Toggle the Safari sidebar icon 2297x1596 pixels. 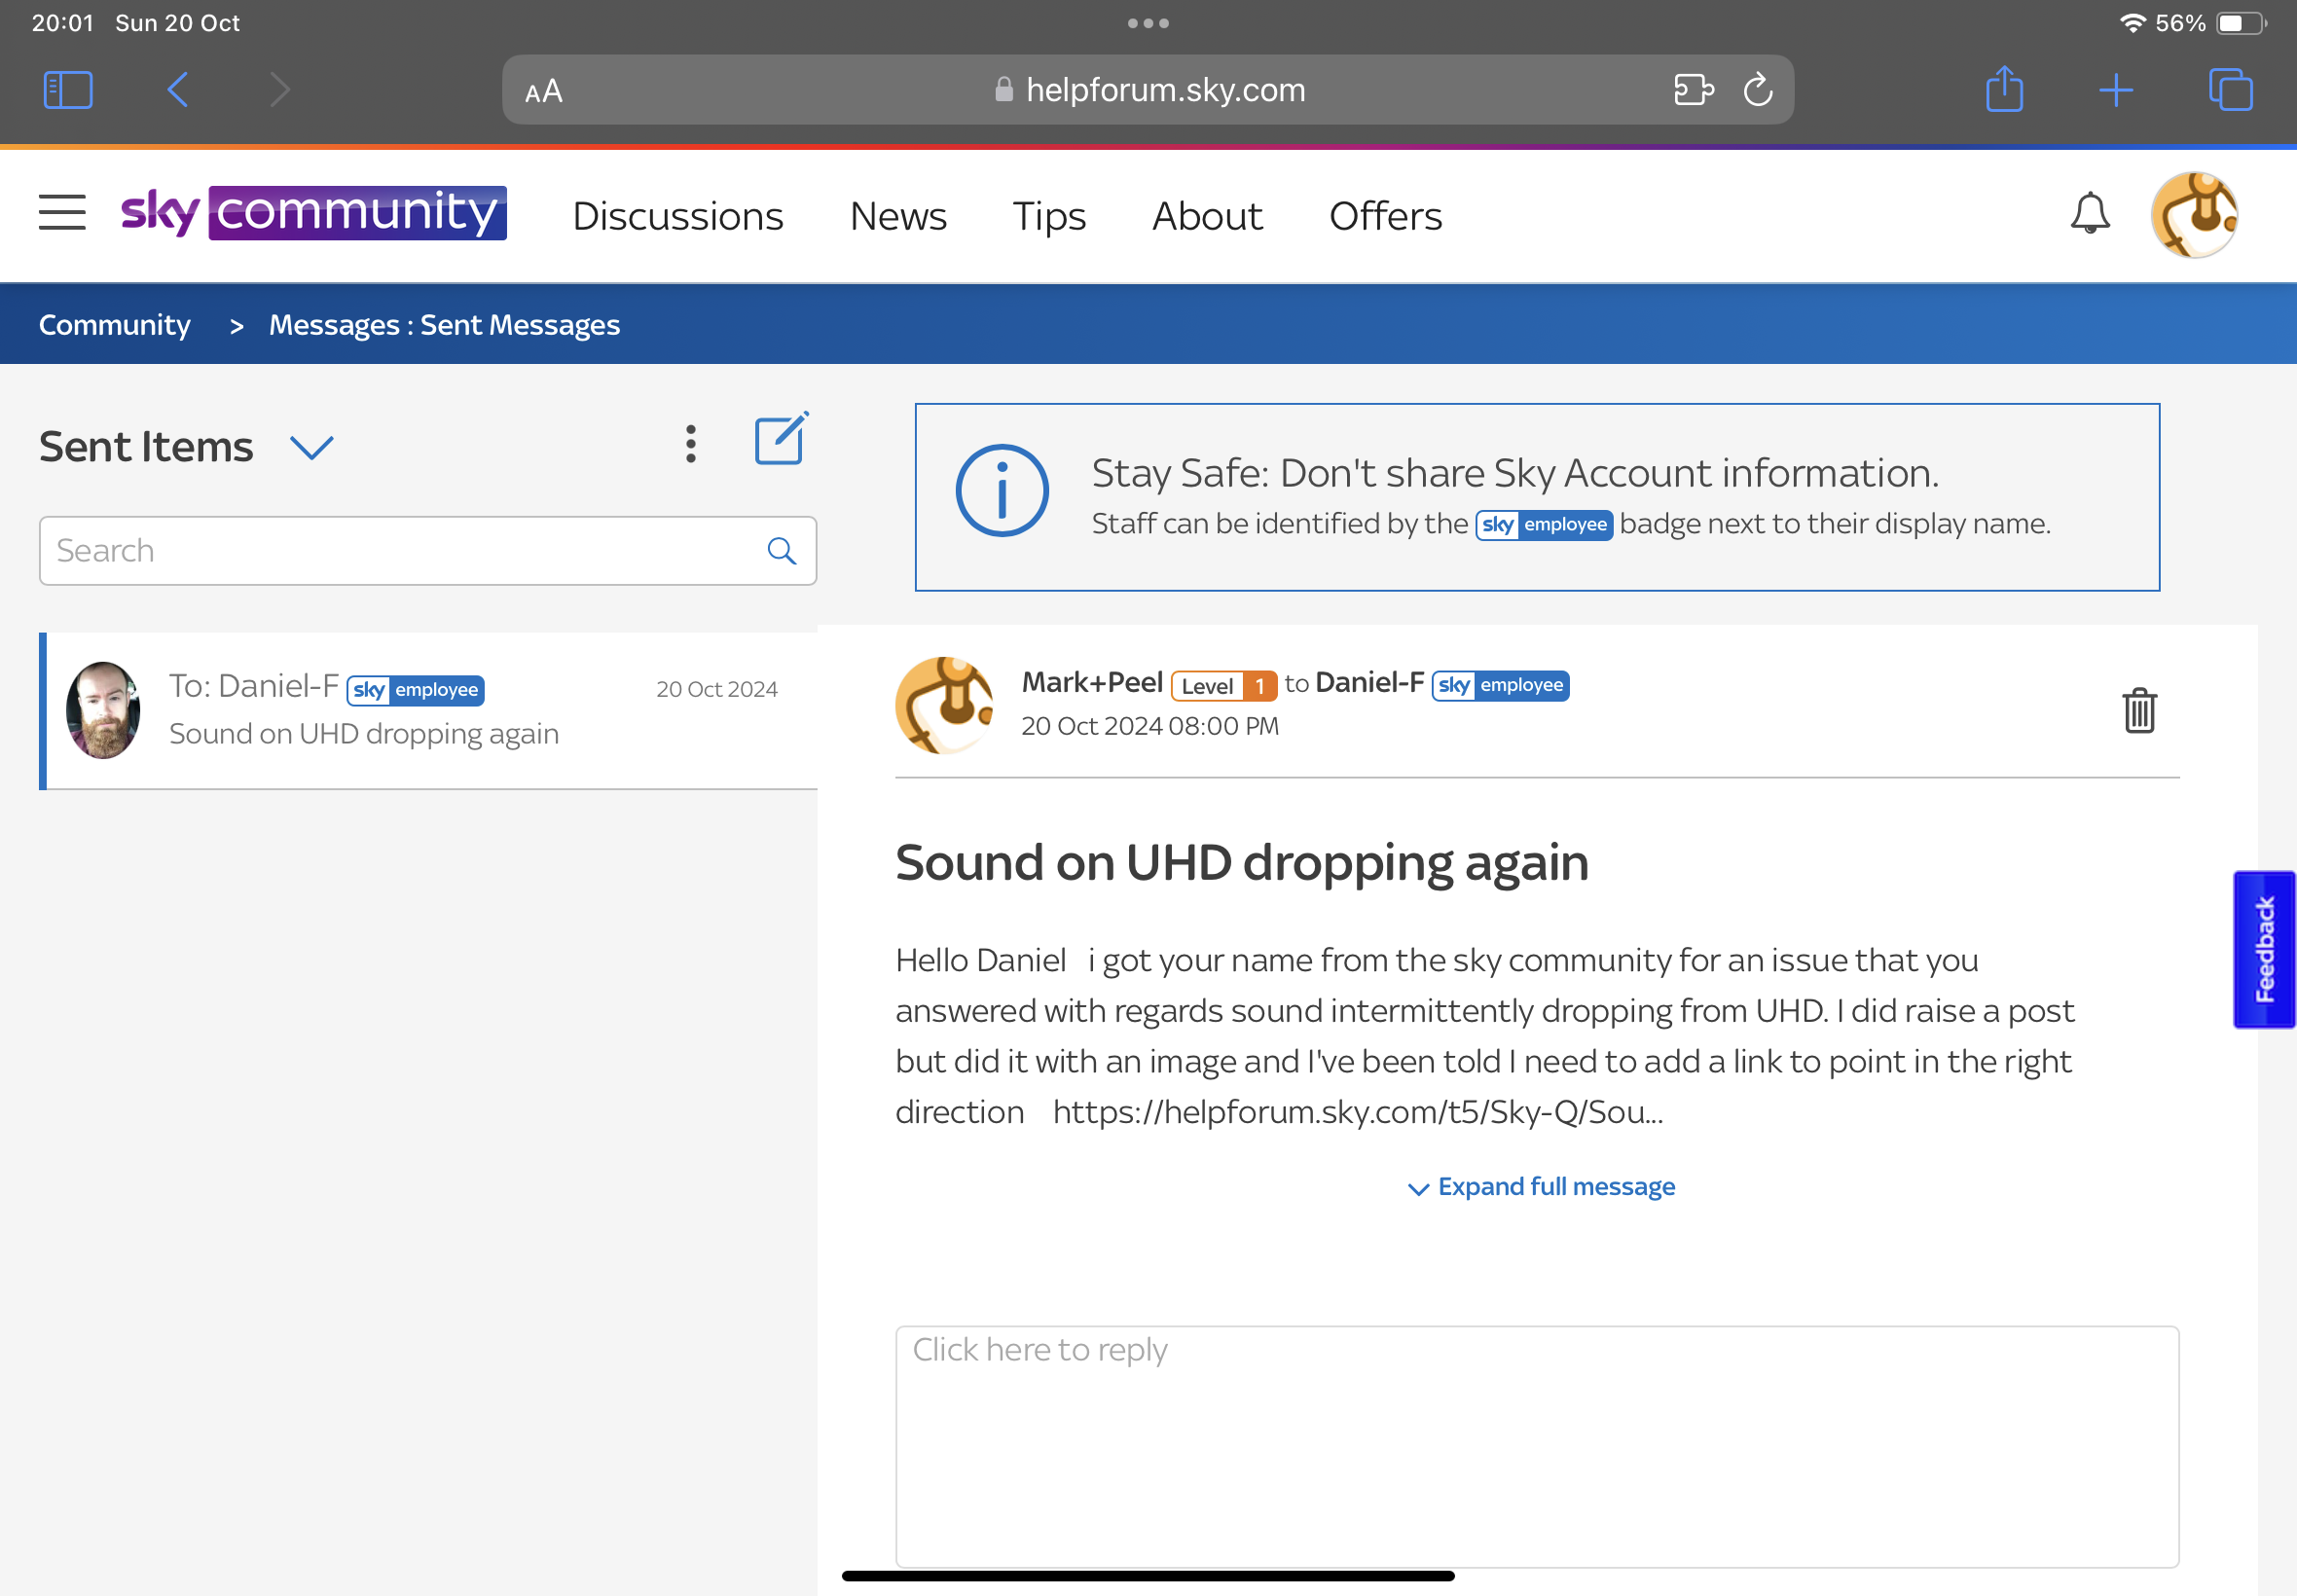68,89
